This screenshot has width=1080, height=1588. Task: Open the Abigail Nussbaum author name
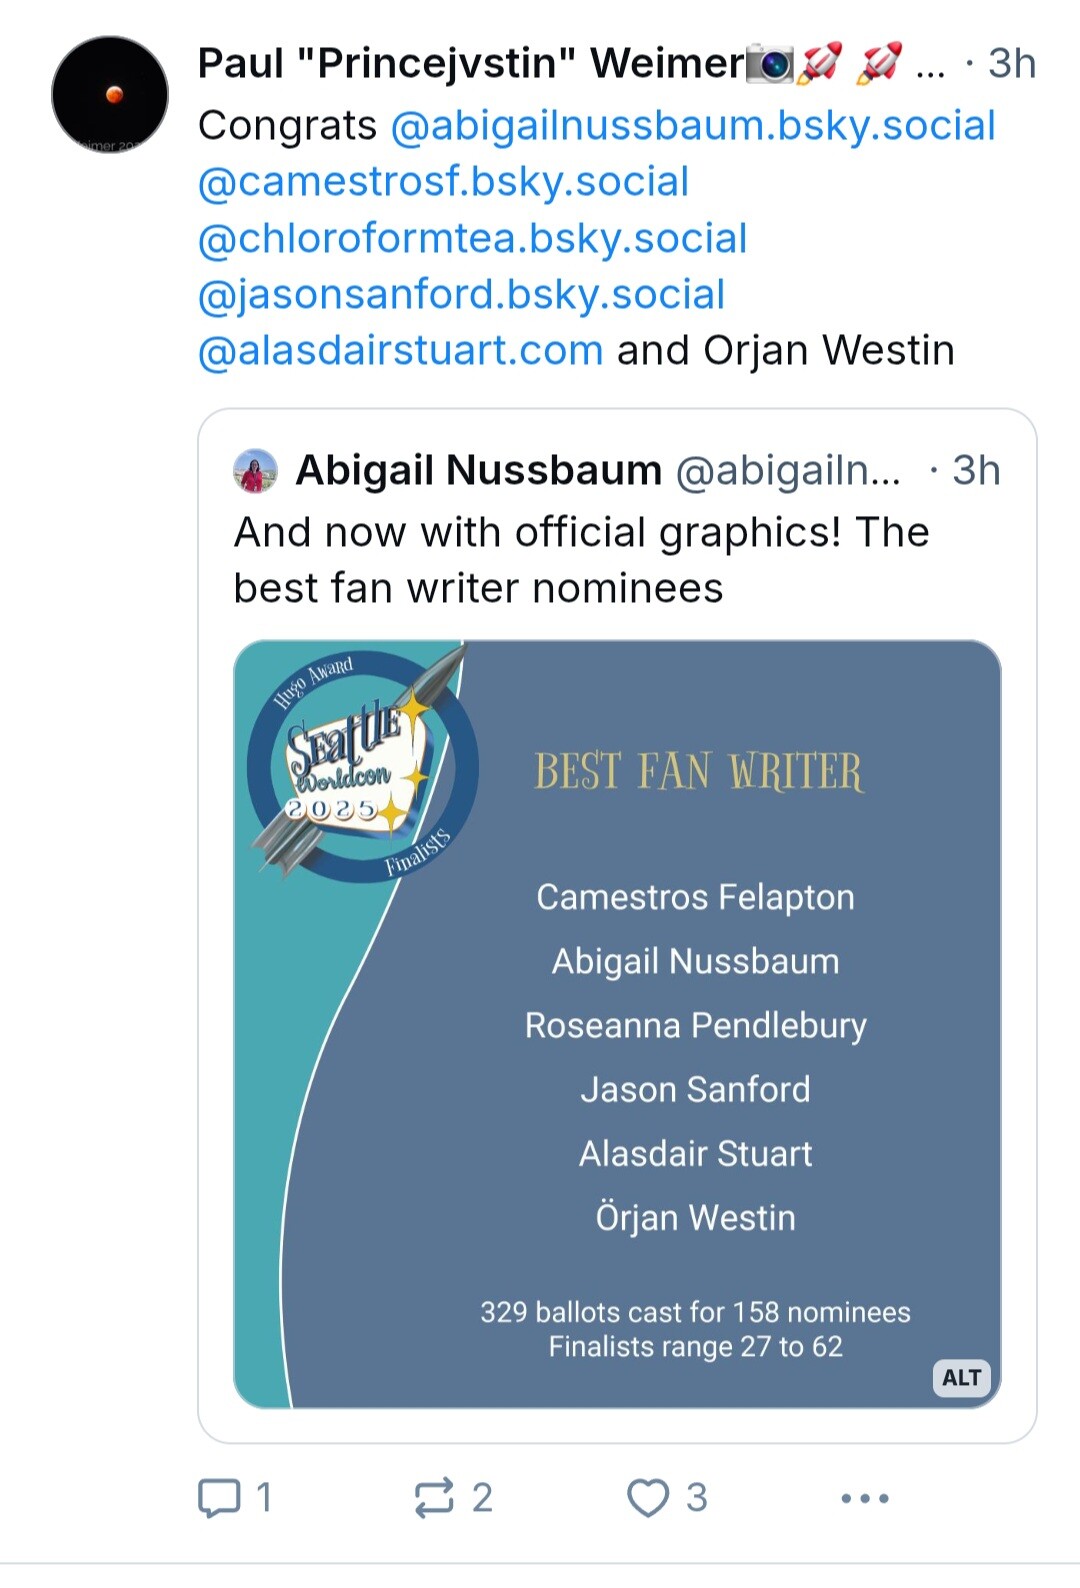pos(479,470)
